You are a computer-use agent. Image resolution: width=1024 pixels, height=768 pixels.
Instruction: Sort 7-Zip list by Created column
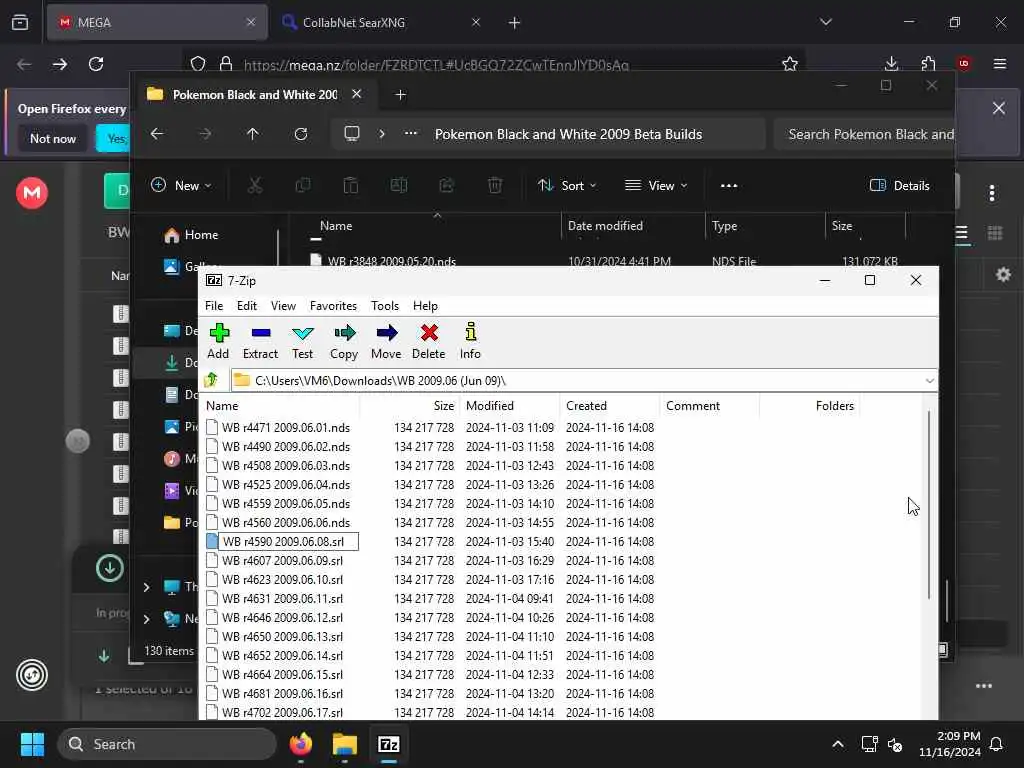(x=609, y=406)
